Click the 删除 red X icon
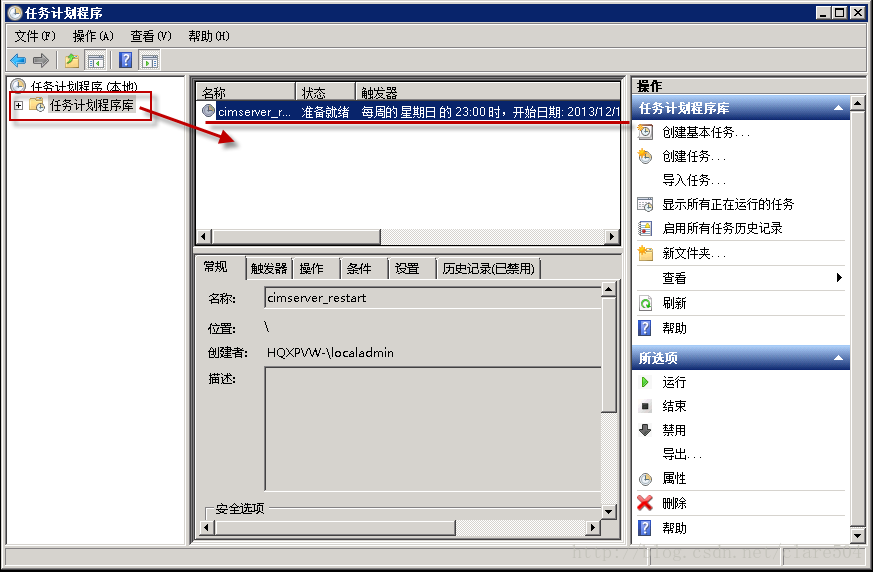Image resolution: width=873 pixels, height=572 pixels. coord(645,503)
